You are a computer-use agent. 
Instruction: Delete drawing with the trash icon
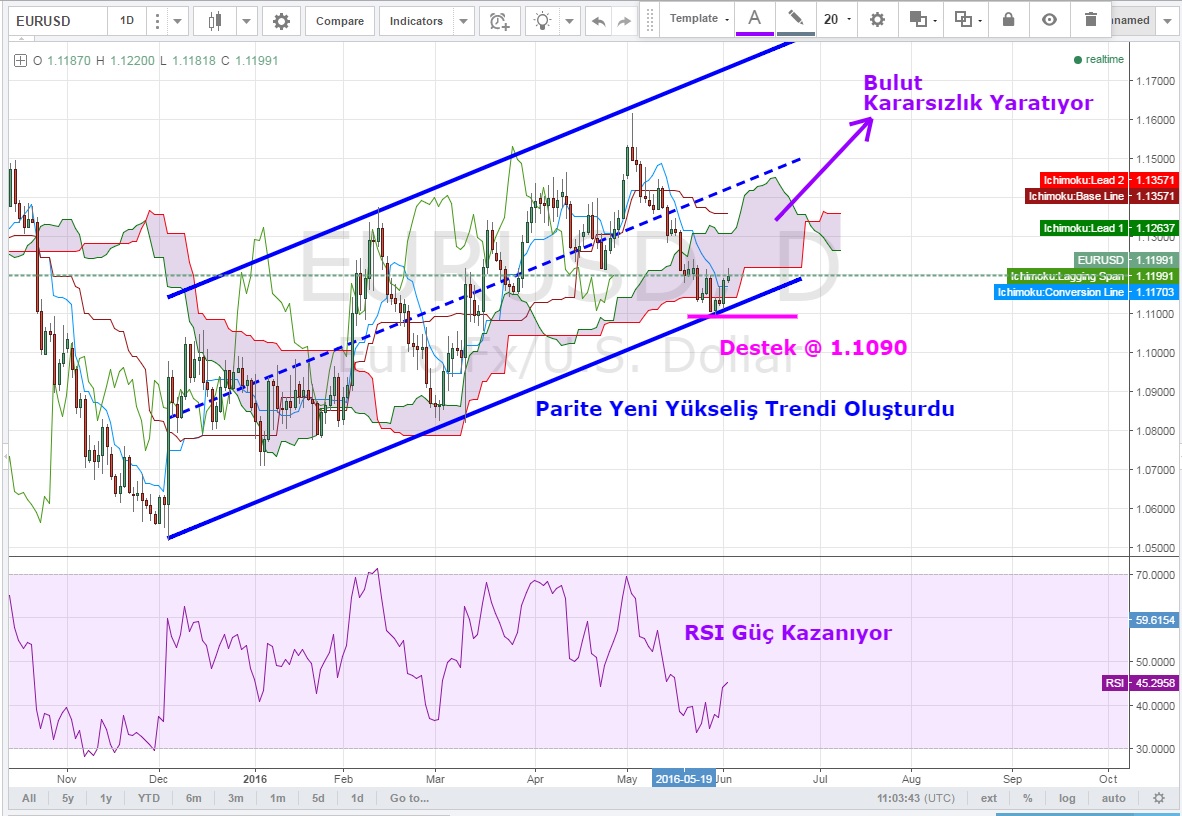(x=1090, y=19)
